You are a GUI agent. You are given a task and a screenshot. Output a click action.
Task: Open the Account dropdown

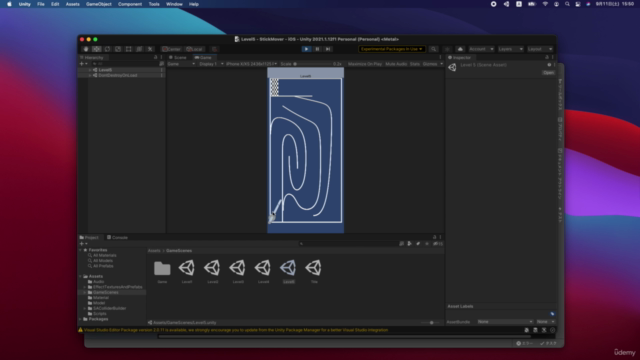coord(481,49)
